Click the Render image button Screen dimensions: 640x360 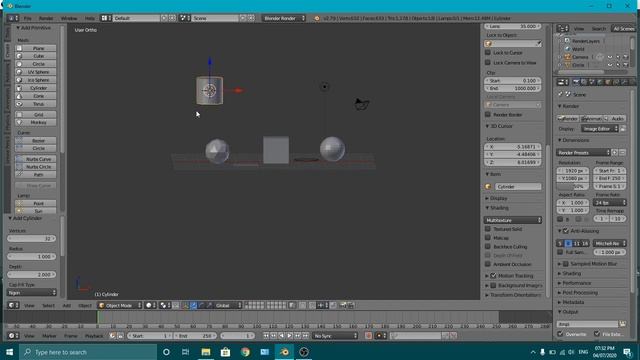(x=568, y=118)
